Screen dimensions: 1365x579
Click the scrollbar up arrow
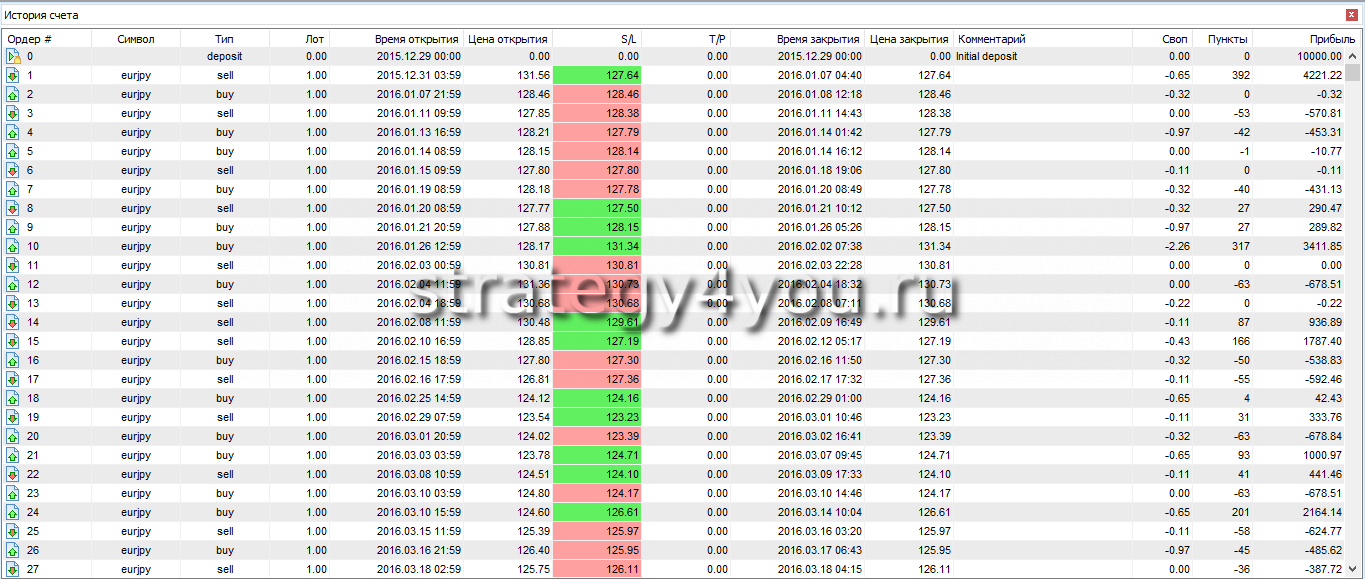pos(1353,55)
